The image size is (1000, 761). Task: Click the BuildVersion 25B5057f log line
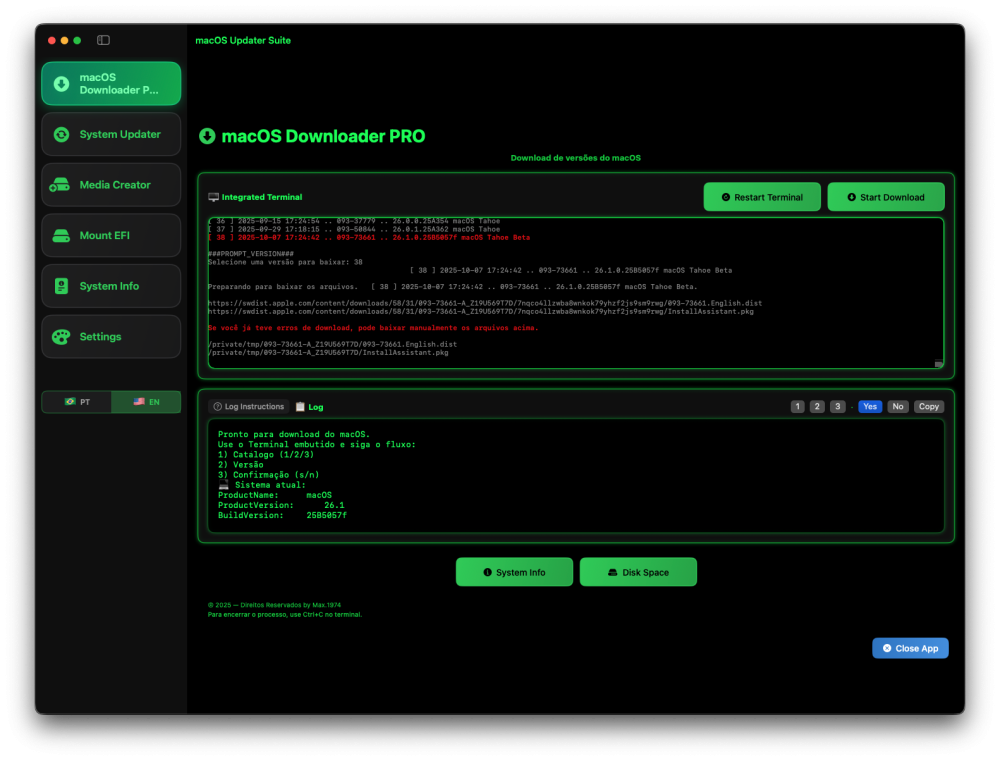click(283, 515)
